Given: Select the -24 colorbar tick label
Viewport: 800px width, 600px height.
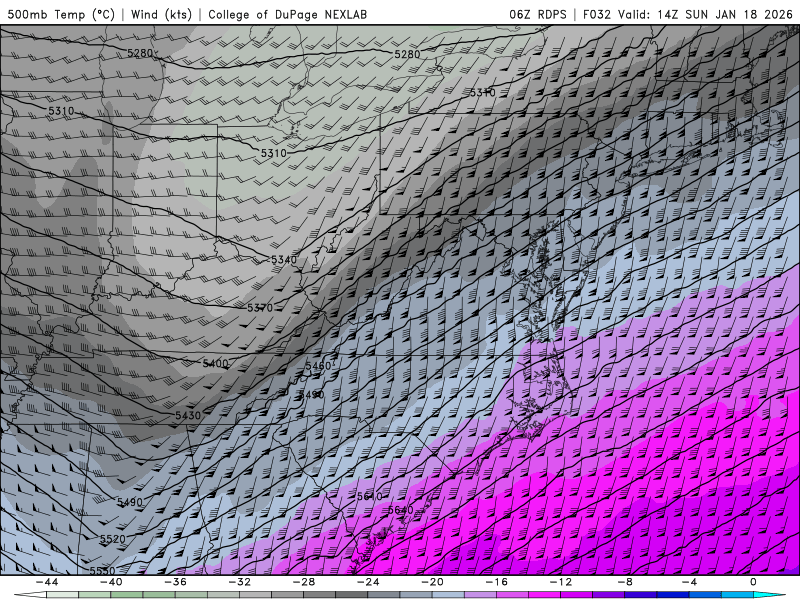Looking at the screenshot, I should (368, 582).
